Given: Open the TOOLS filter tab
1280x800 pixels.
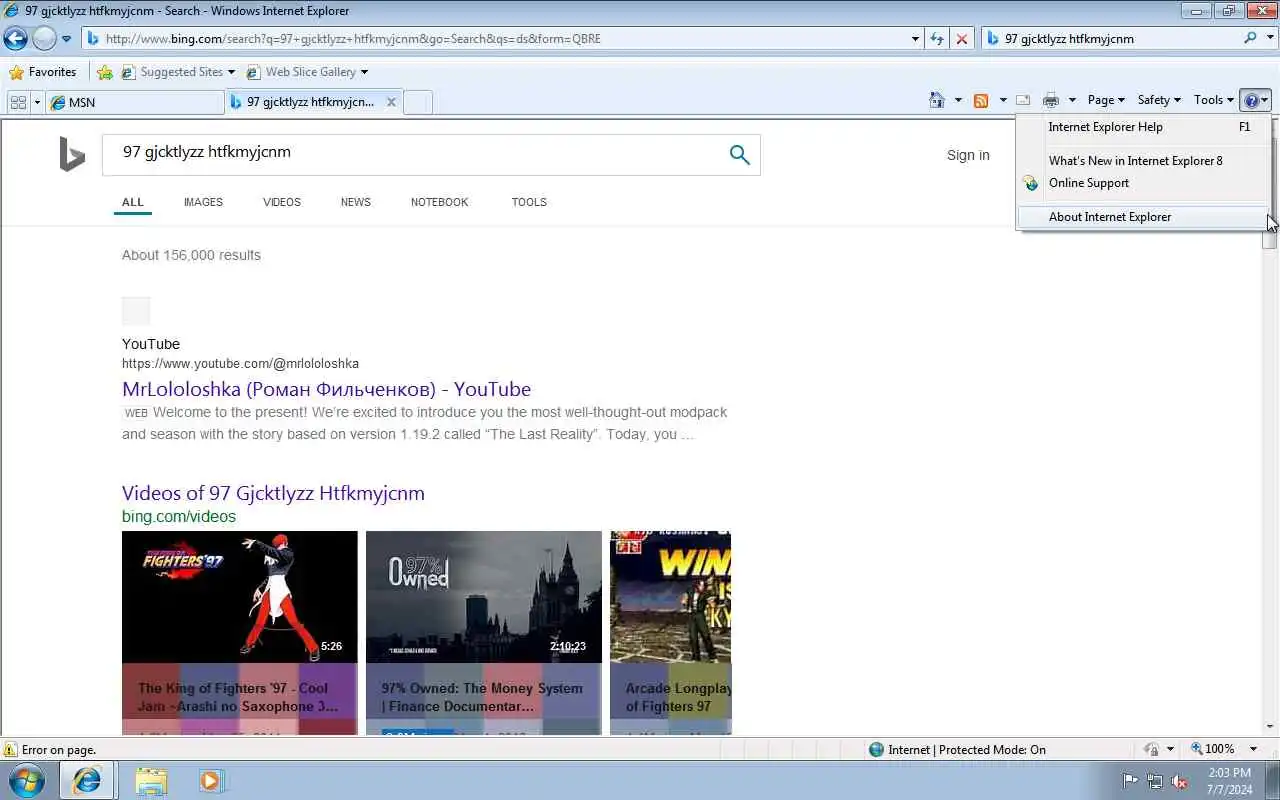Looking at the screenshot, I should coord(529,202).
